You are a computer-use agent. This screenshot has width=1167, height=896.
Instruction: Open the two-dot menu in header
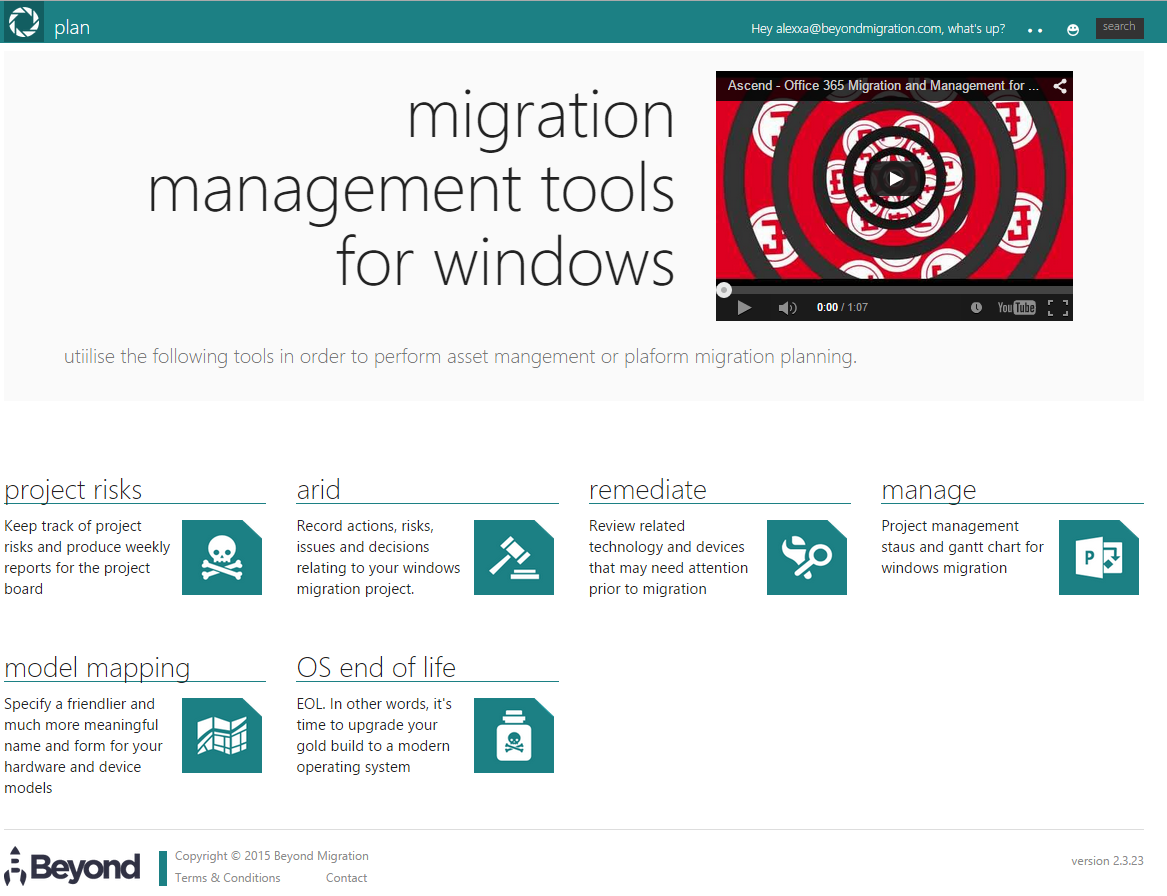tap(1035, 31)
